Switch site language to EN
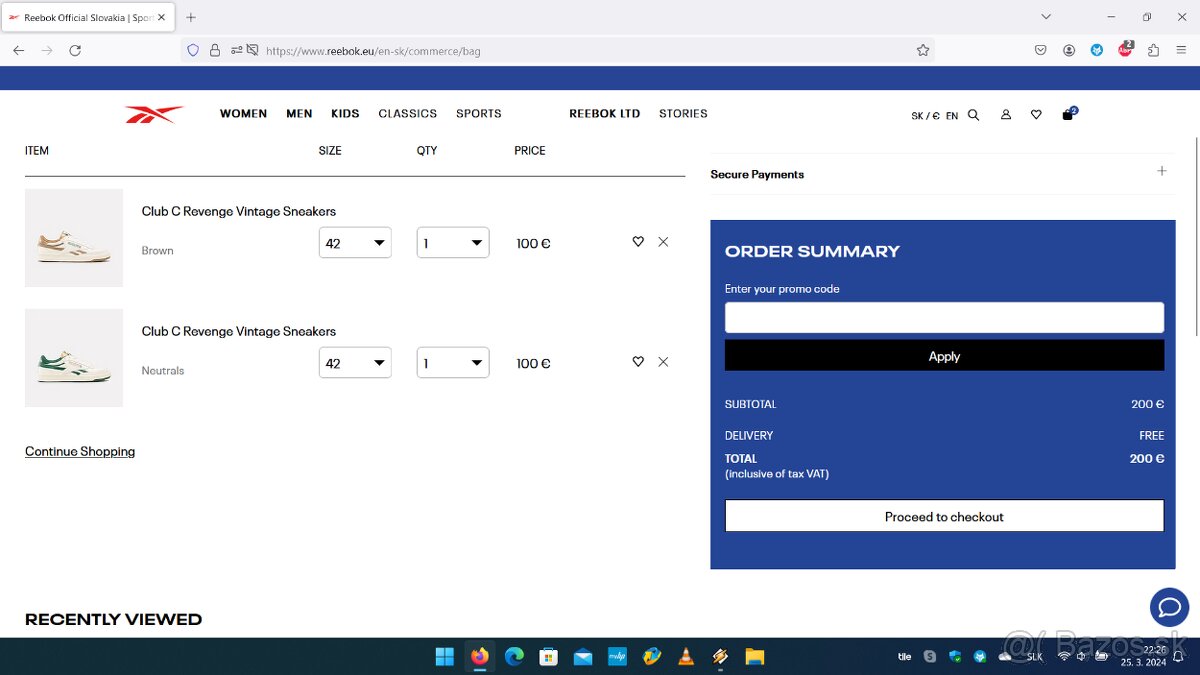 [x=952, y=116]
